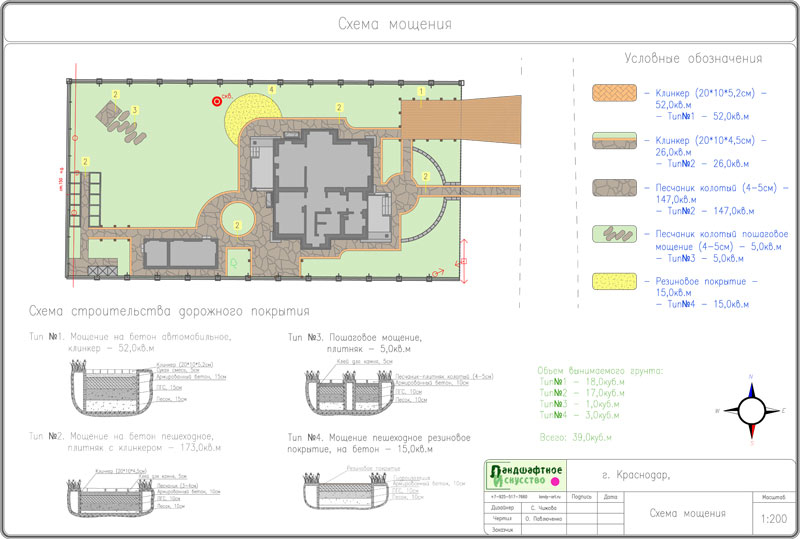Click the line Тип№3 – 1,0куб.м
Image resolution: width=800 pixels, height=539 pixels.
click(580, 404)
